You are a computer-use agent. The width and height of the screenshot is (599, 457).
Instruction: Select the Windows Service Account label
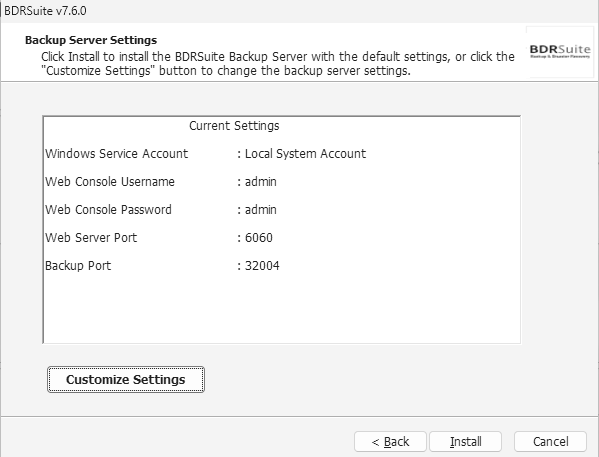pos(117,154)
